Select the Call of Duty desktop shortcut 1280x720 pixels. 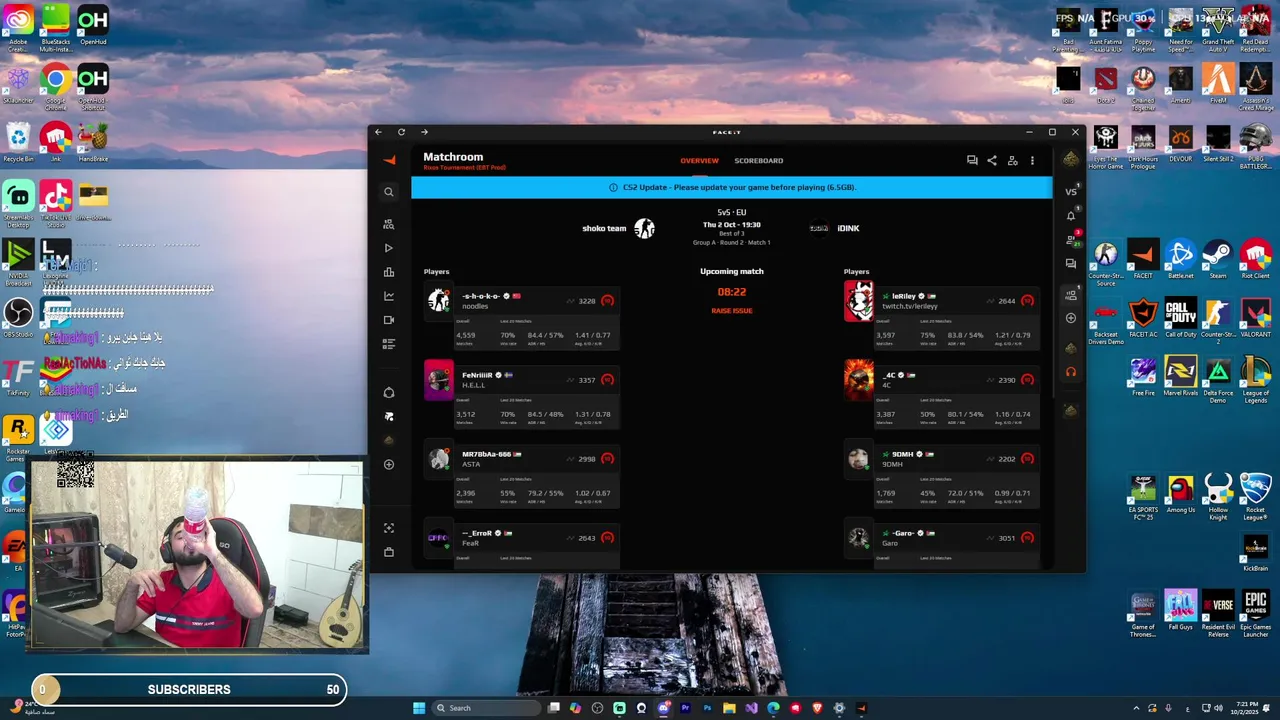(x=1180, y=319)
